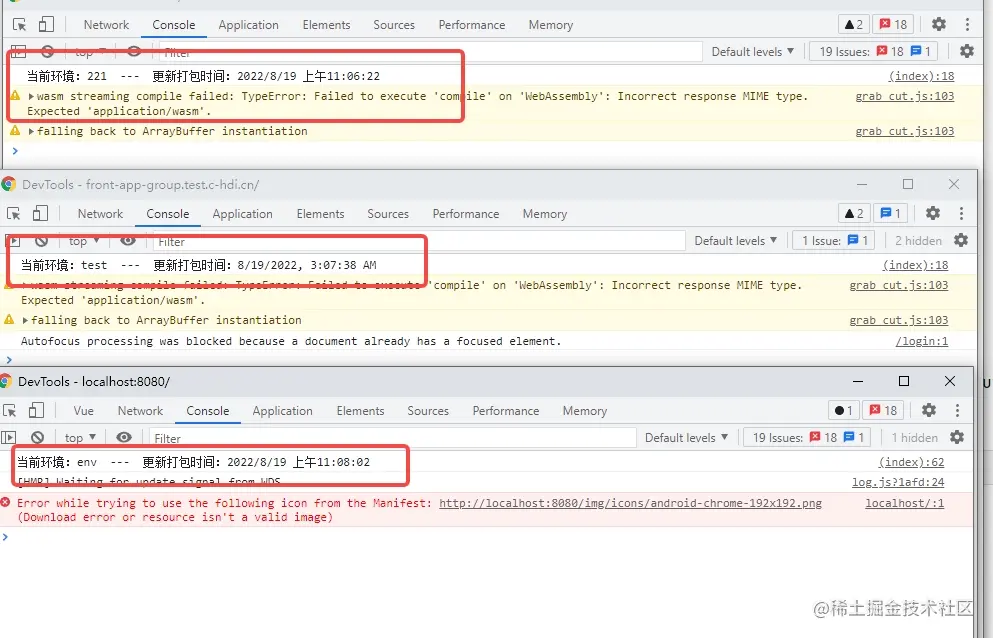Toggle device toolbar in front-app-group DevTools window
The width and height of the screenshot is (993, 638).
40,214
